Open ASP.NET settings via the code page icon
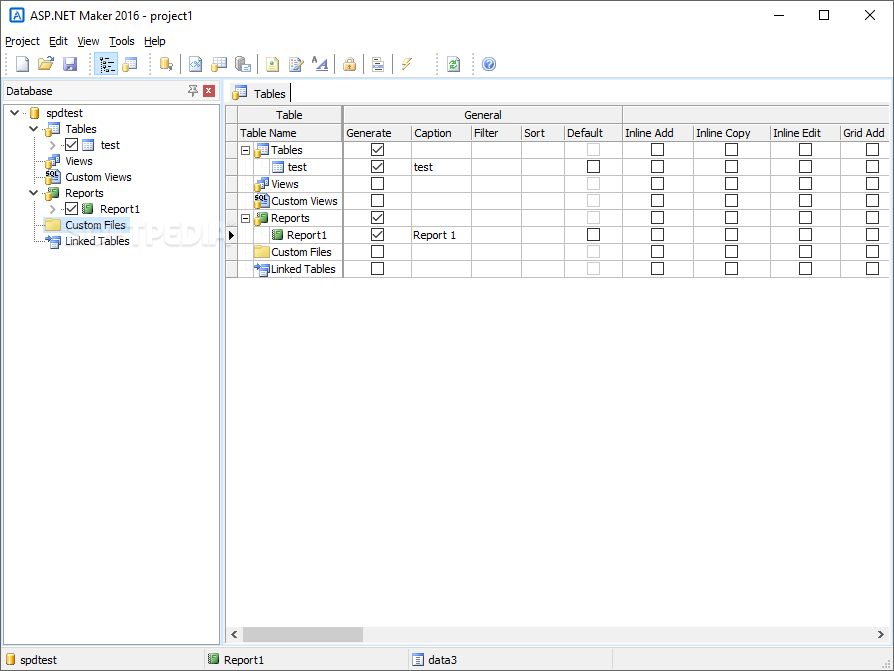The width and height of the screenshot is (894, 671). pyautogui.click(x=196, y=64)
